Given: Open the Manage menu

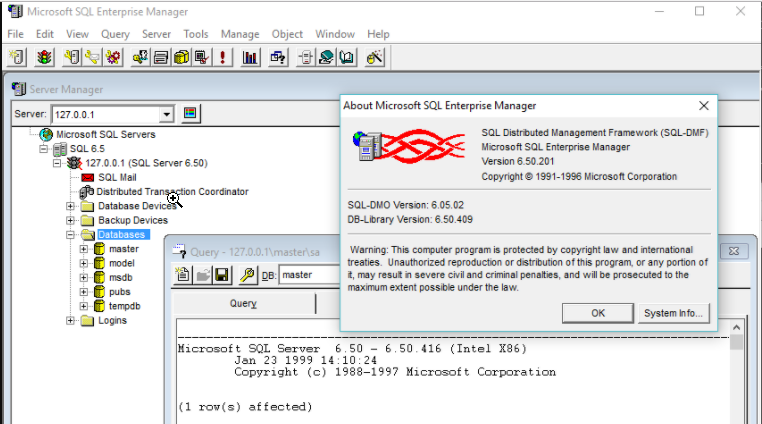Looking at the screenshot, I should click(240, 34).
